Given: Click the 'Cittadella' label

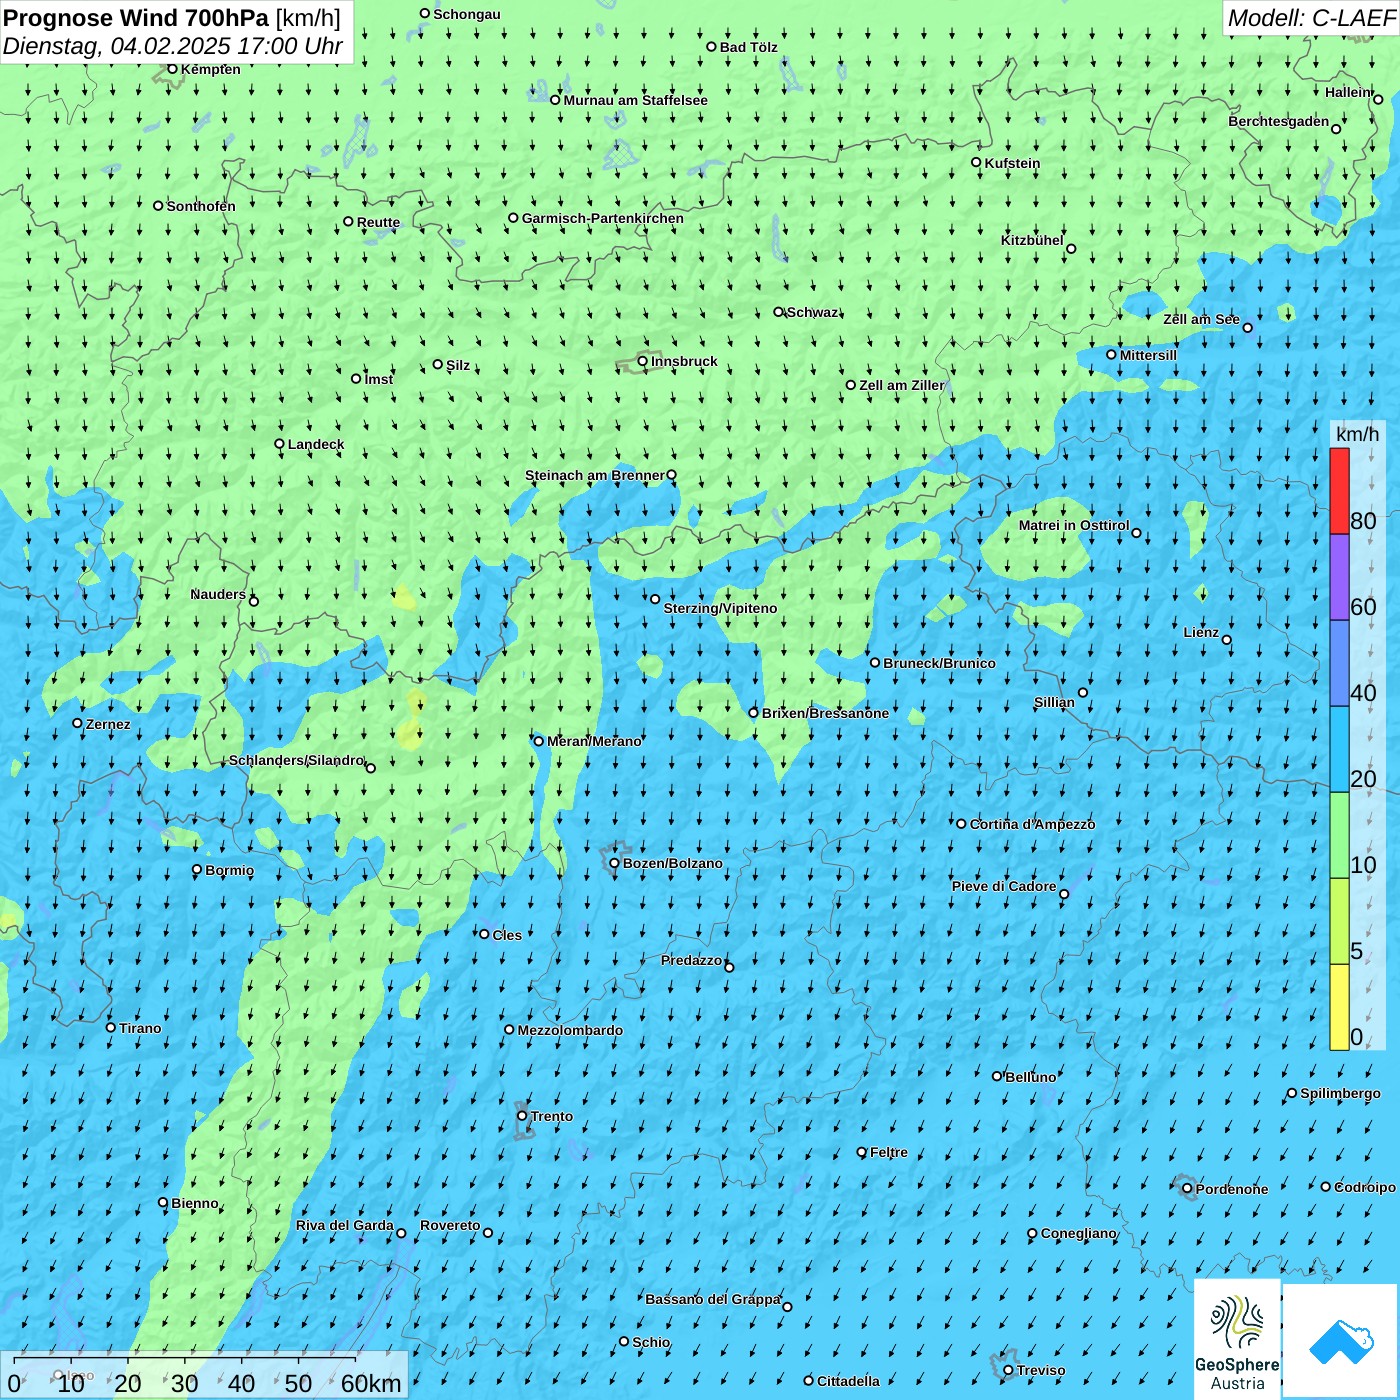Looking at the screenshot, I should coord(848,1381).
